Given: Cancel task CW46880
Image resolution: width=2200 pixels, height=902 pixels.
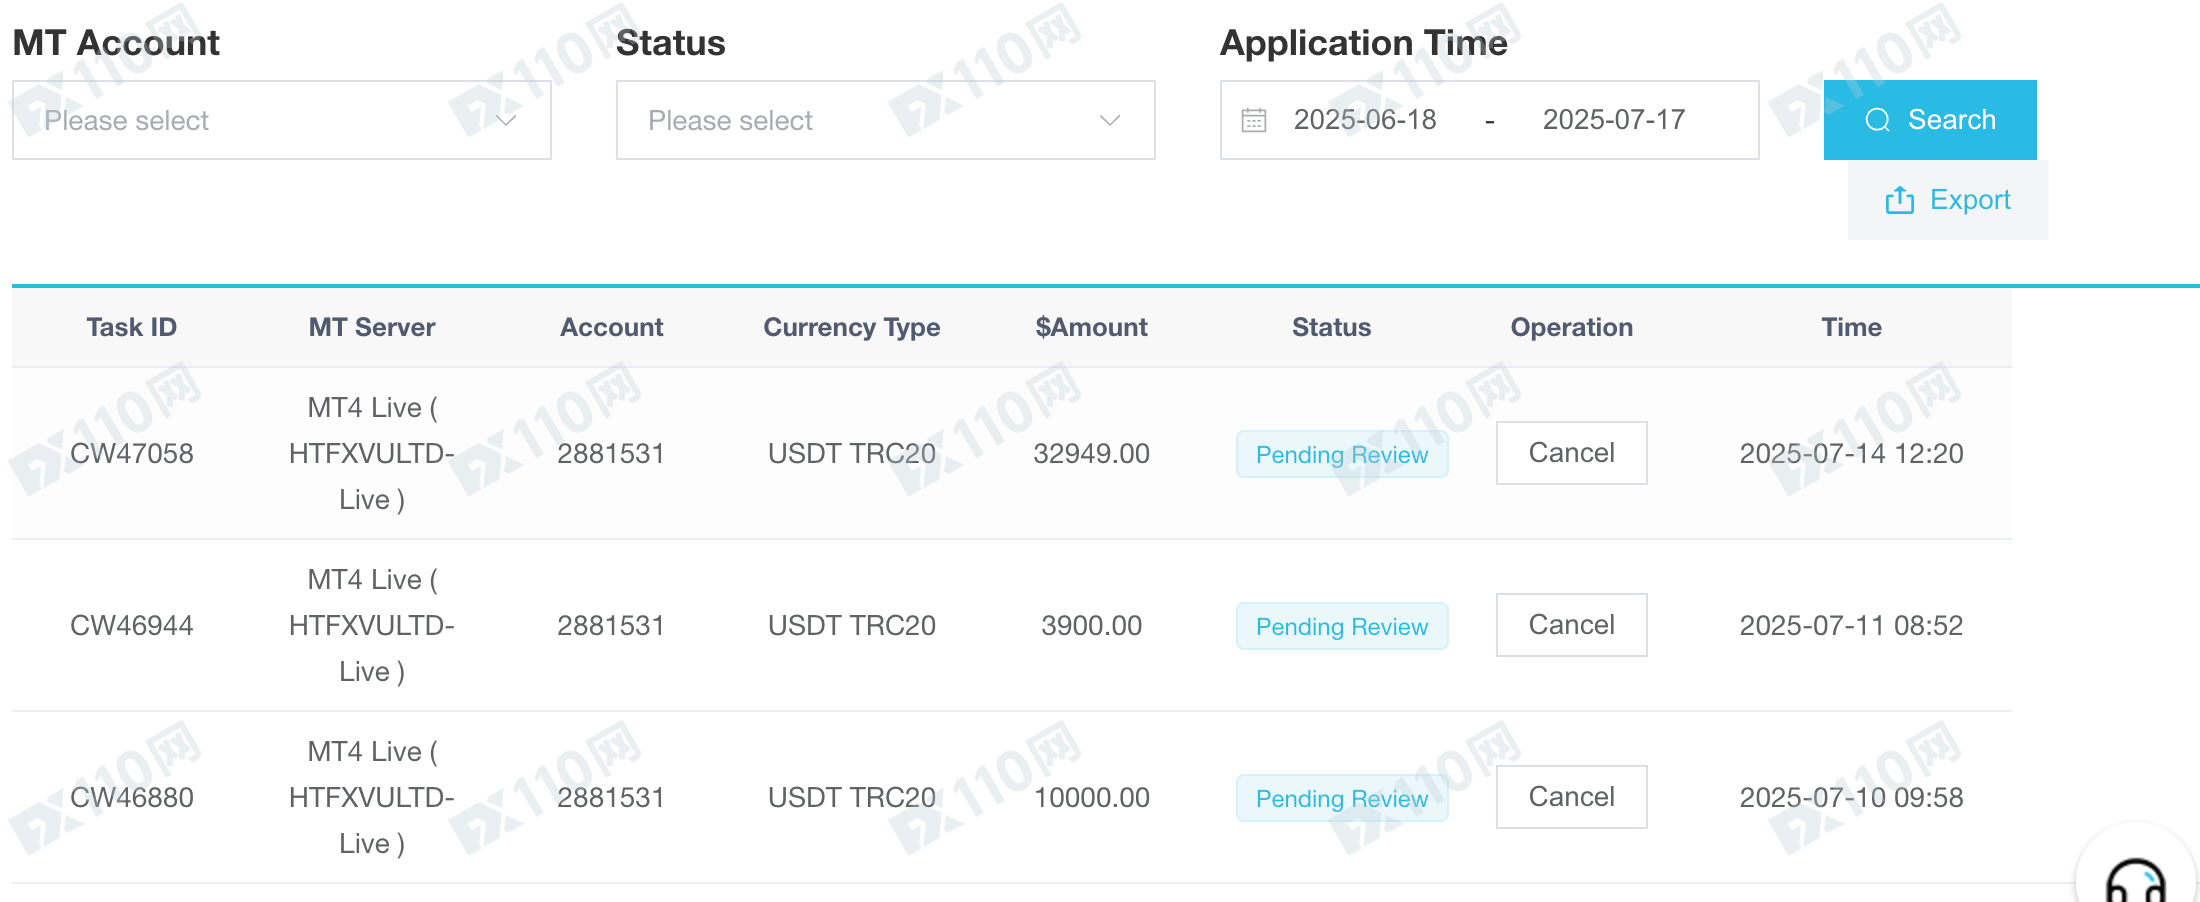Looking at the screenshot, I should [x=1571, y=797].
